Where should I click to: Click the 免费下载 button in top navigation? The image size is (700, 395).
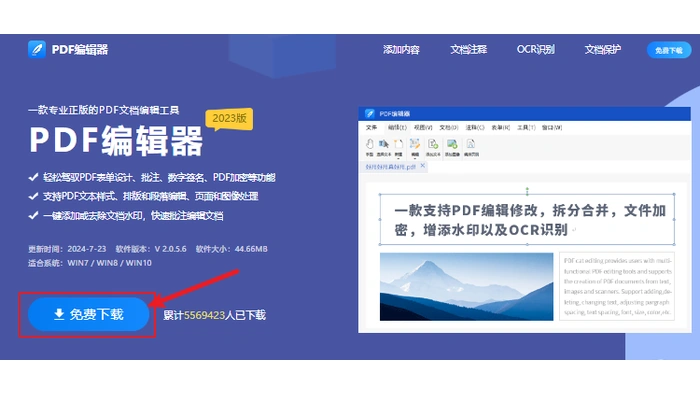668,50
